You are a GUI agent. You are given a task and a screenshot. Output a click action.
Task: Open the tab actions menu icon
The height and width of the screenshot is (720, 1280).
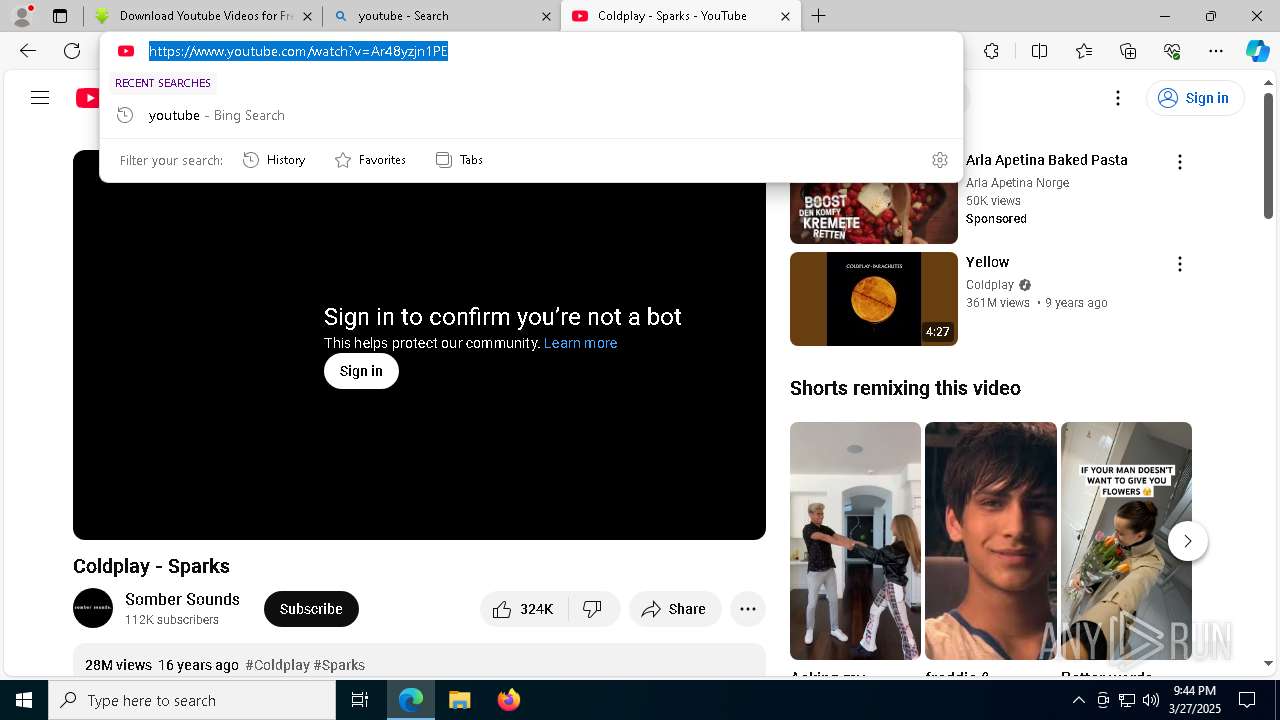pos(60,16)
